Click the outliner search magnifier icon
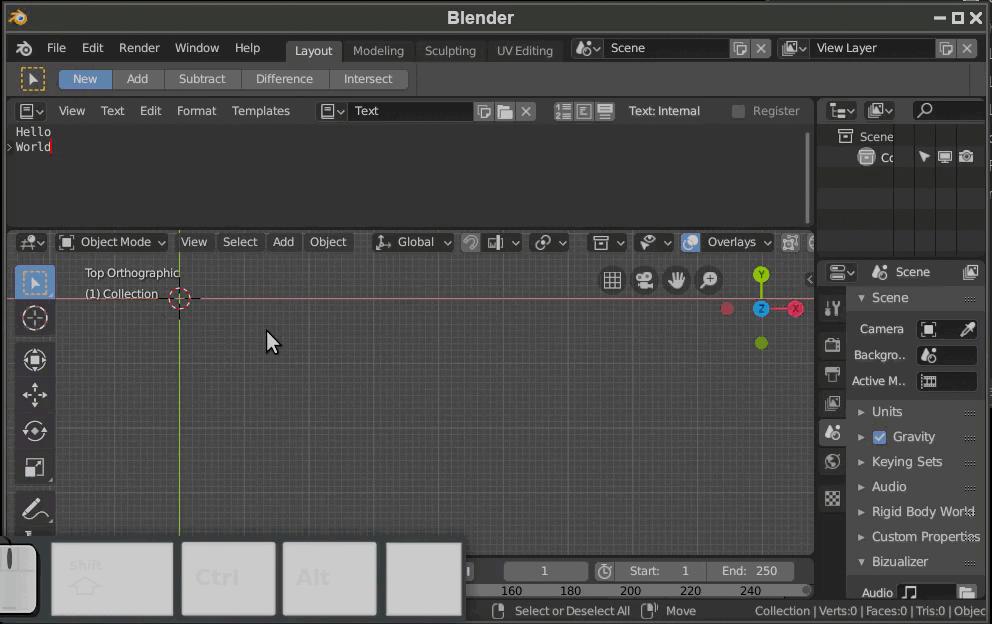Image resolution: width=992 pixels, height=624 pixels. click(x=925, y=110)
